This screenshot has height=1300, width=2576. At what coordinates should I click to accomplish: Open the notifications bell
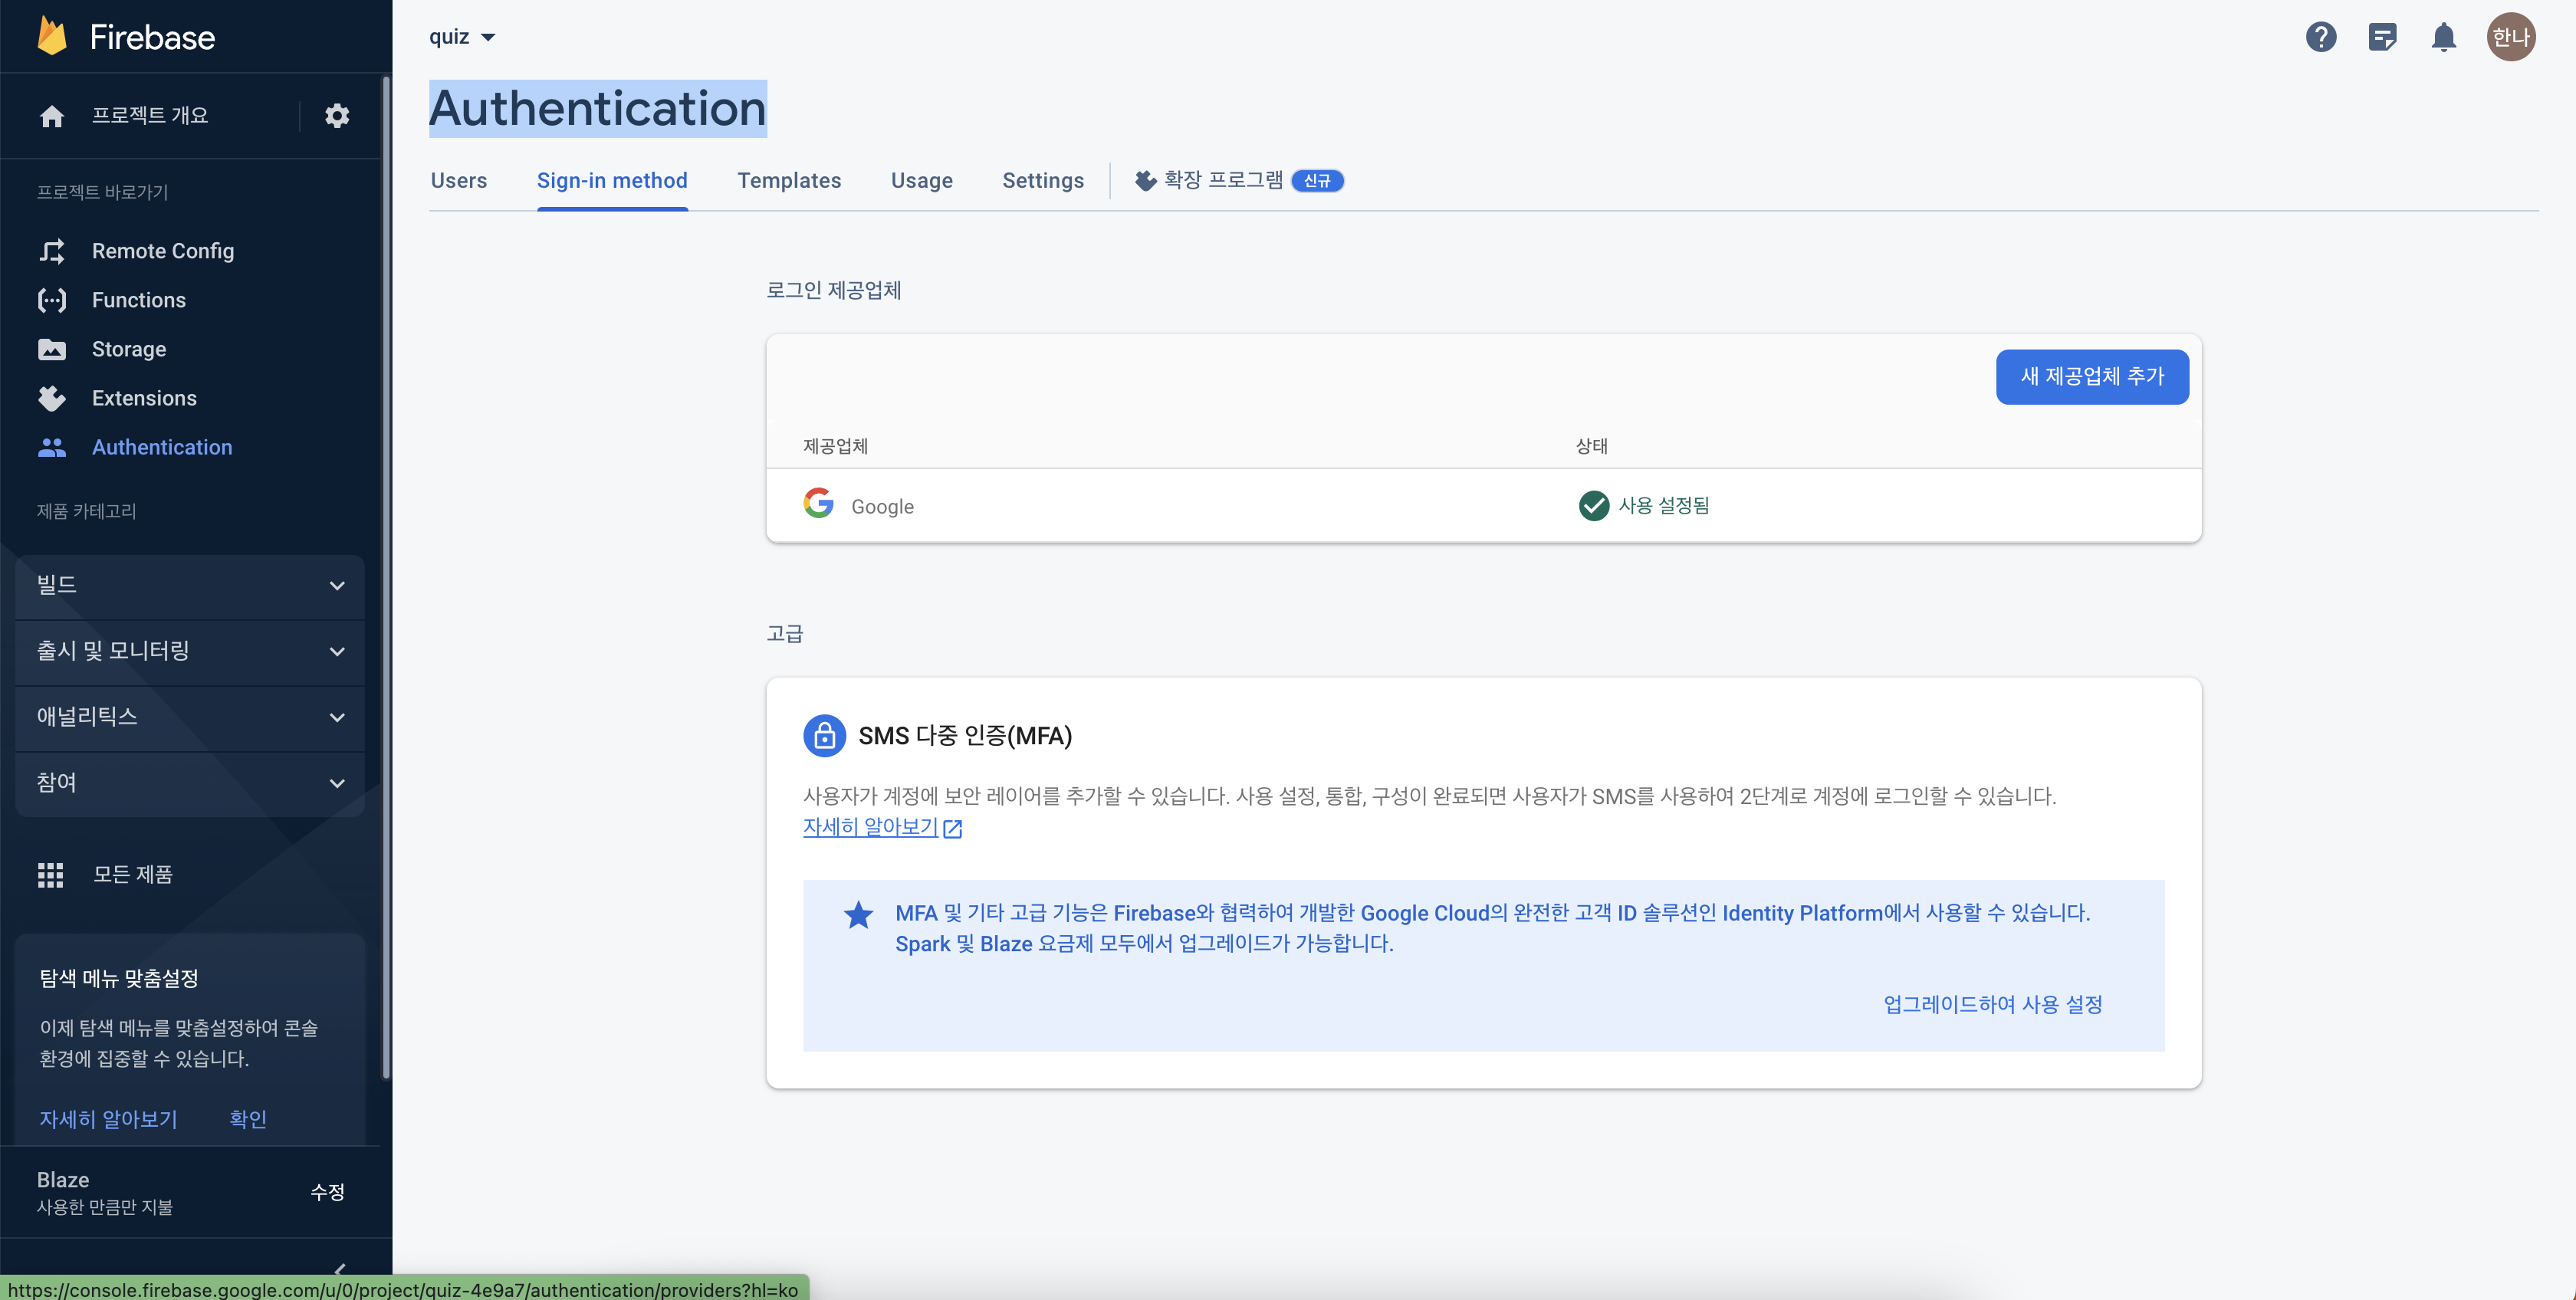pyautogui.click(x=2443, y=37)
